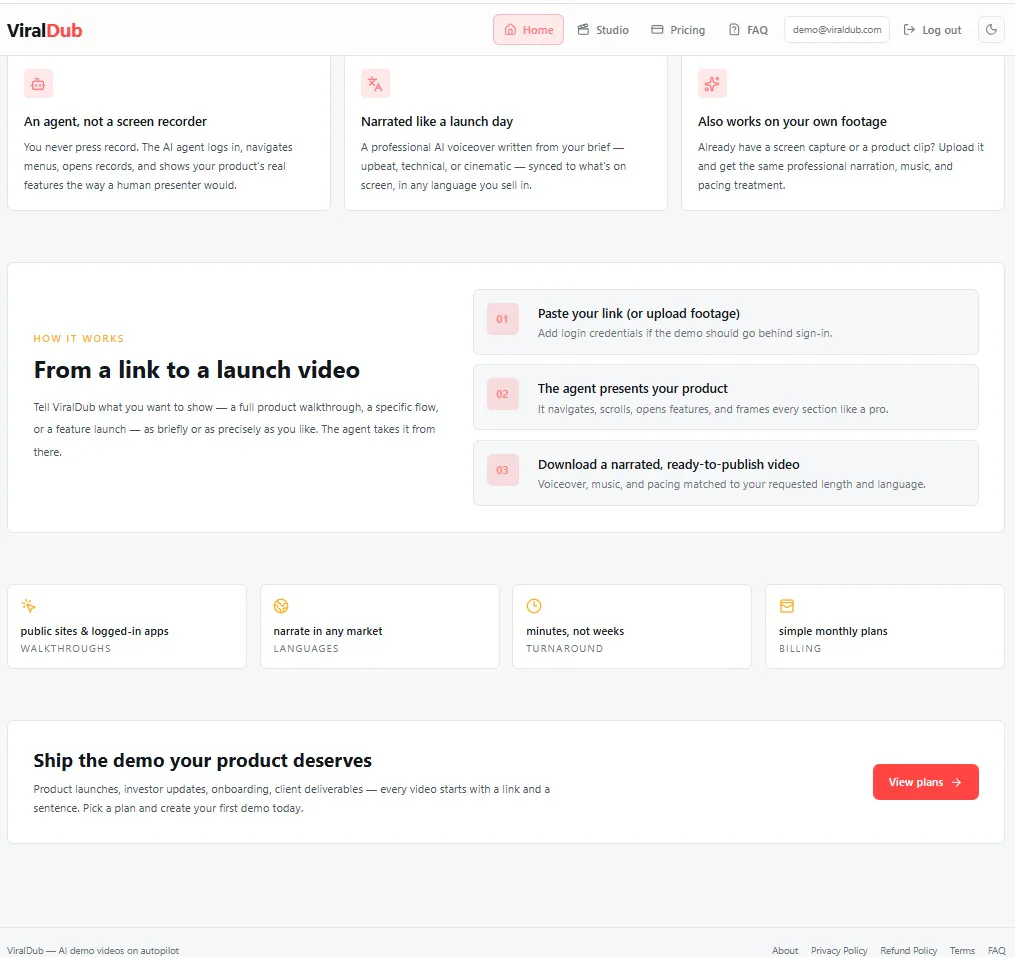This screenshot has width=1015, height=957.
Task: Open the Pricing page
Action: (678, 30)
